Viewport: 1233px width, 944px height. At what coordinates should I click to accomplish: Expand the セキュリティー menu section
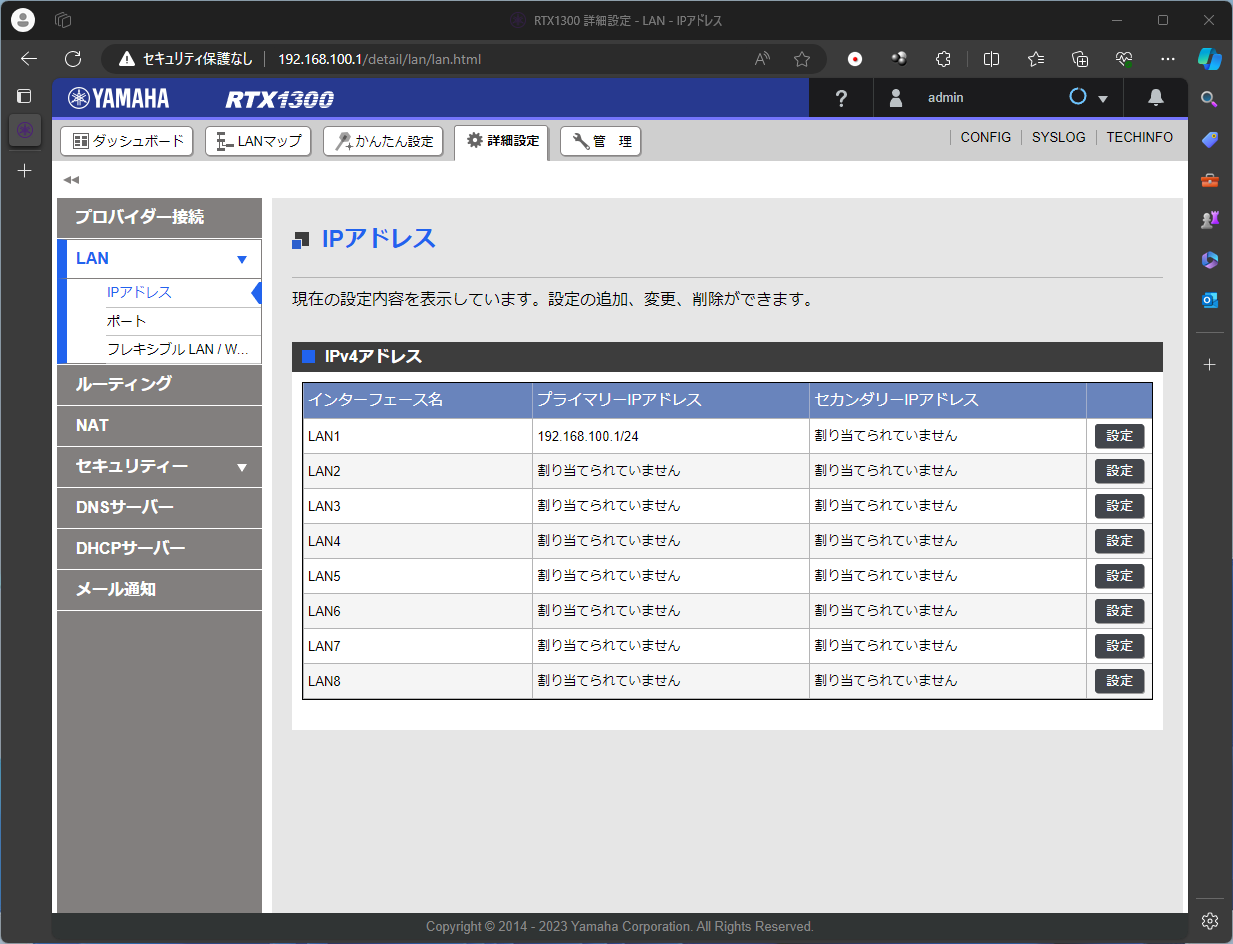coord(159,466)
